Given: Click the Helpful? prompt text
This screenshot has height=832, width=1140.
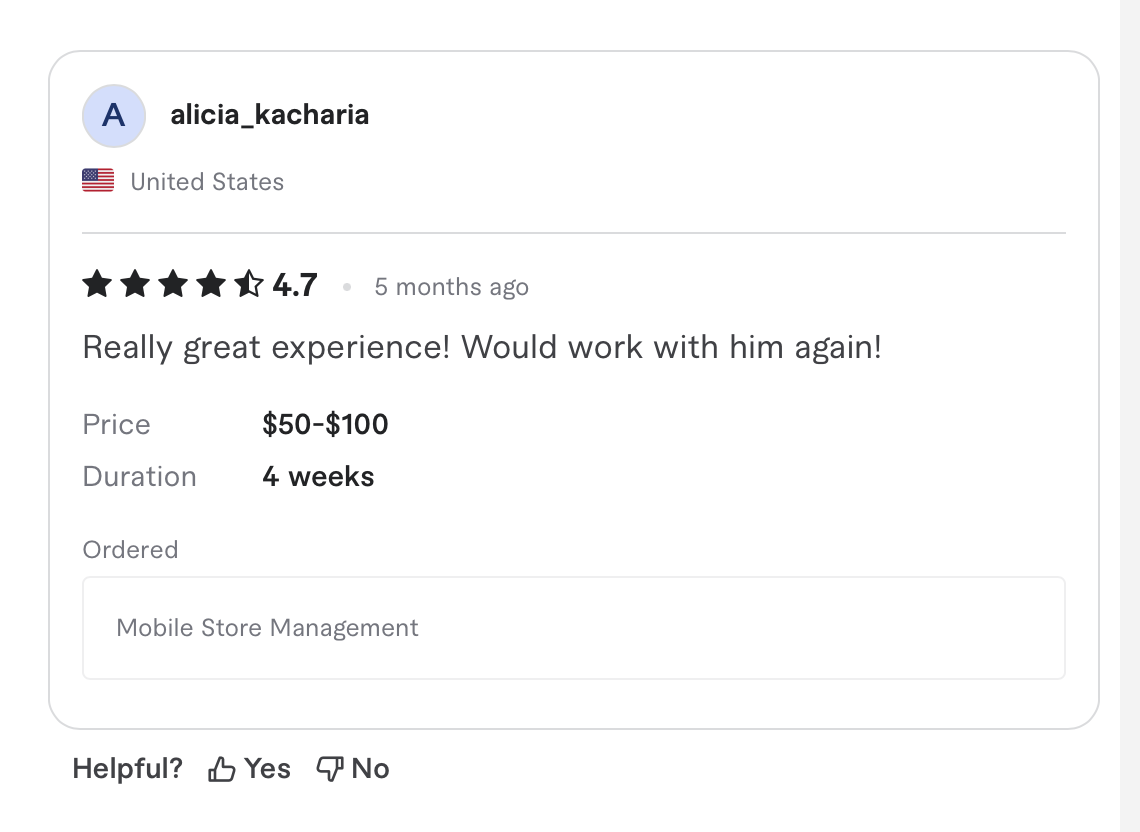Looking at the screenshot, I should click(x=127, y=768).
